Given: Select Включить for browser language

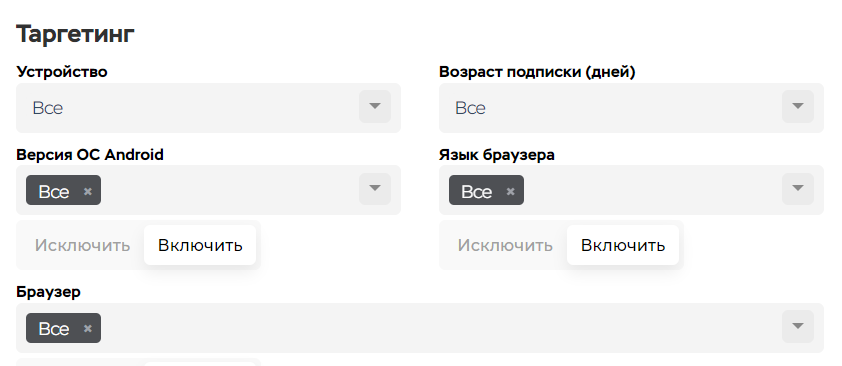Looking at the screenshot, I should pos(623,245).
